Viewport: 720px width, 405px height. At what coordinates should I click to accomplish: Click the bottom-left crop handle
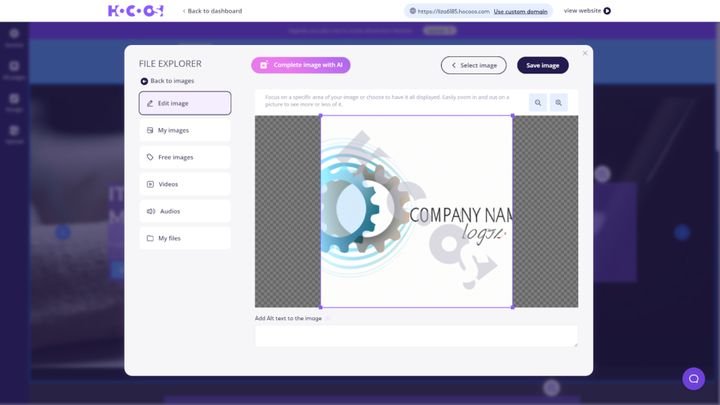tap(321, 307)
